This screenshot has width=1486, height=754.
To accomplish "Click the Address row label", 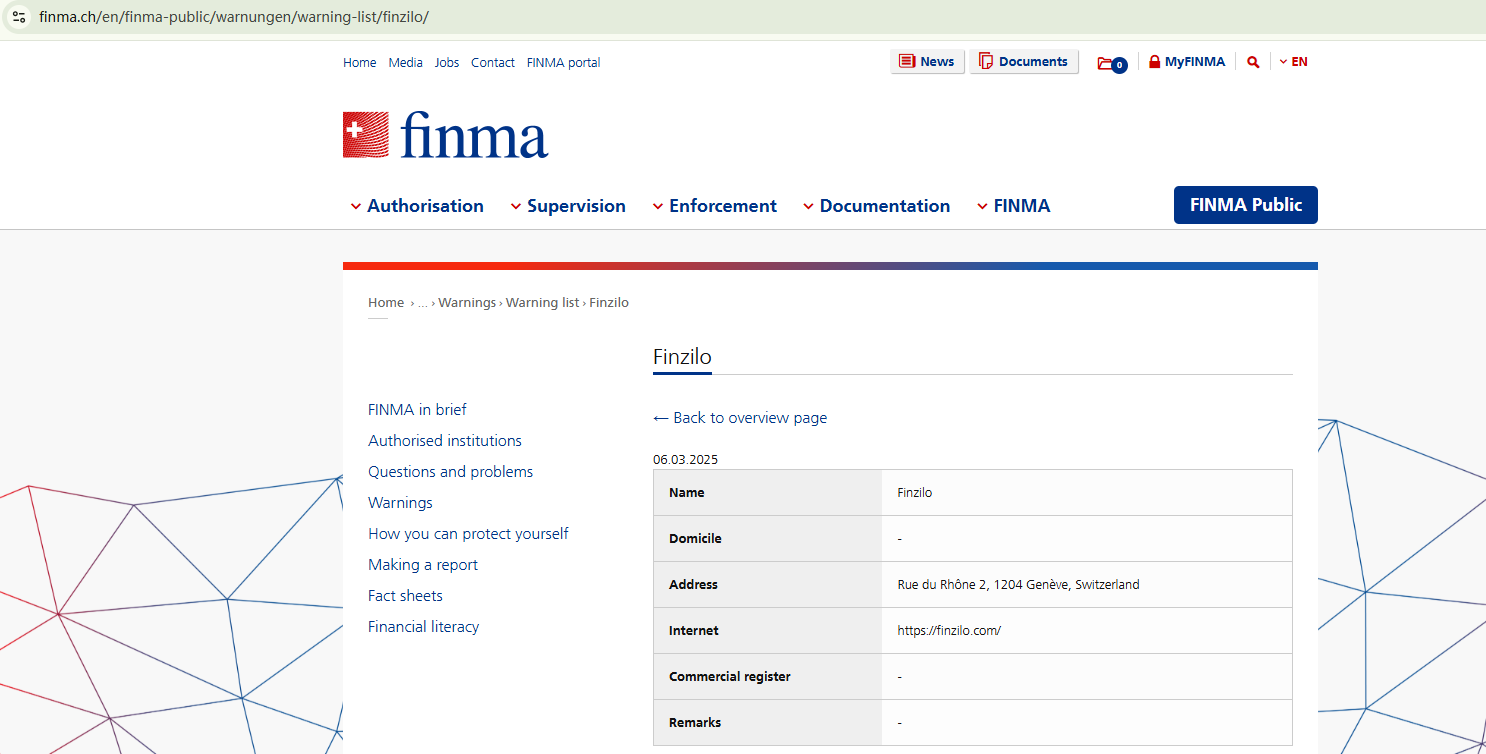I will click(x=693, y=585).
